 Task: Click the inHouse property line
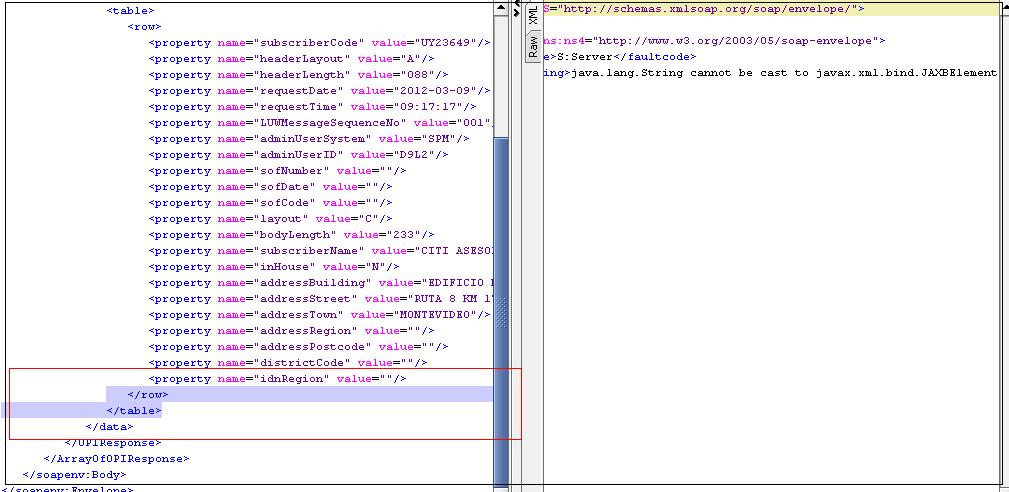click(274, 267)
